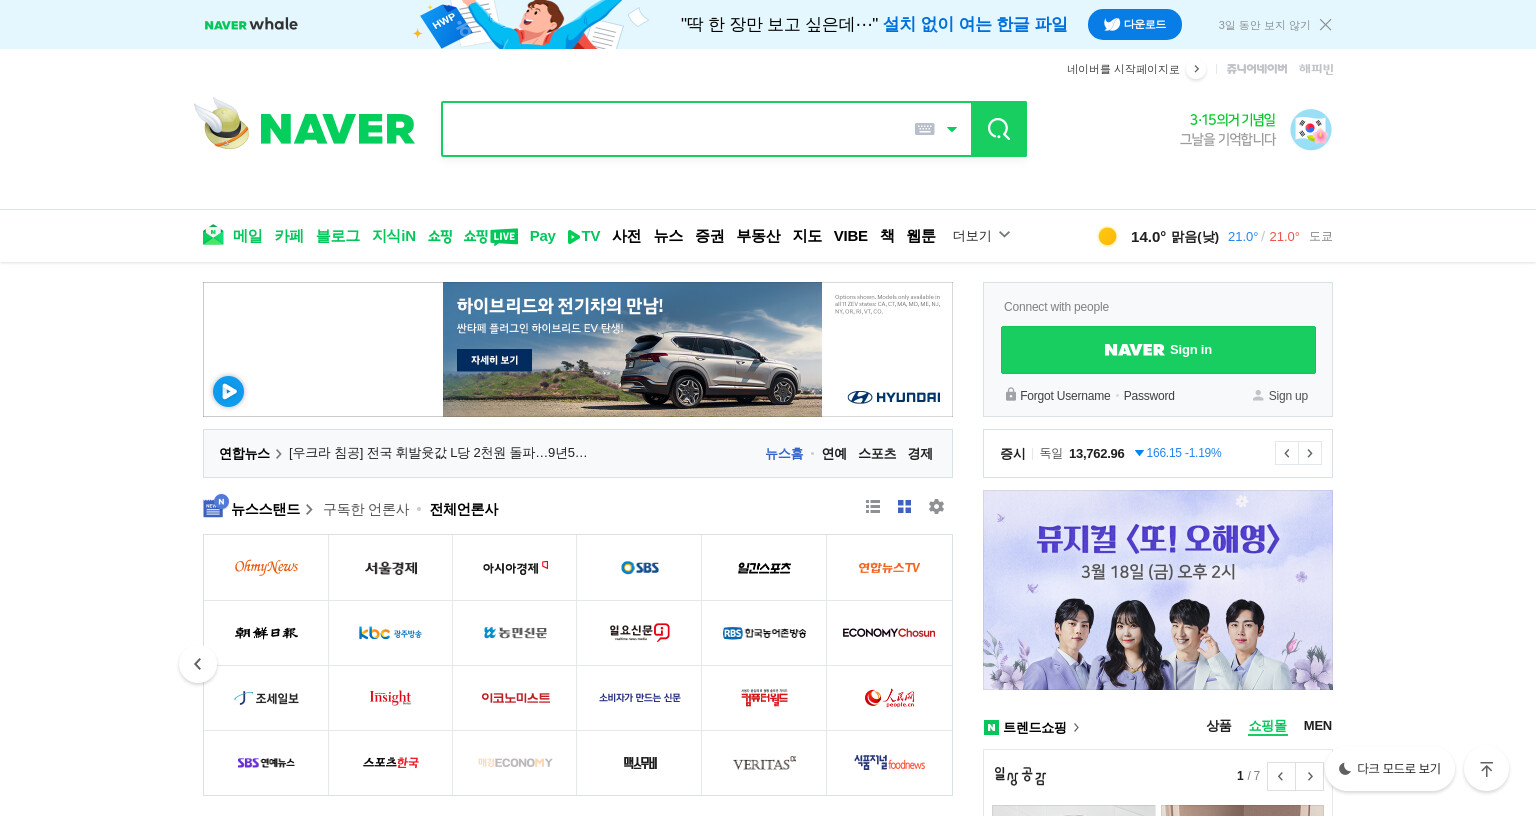Open OhmyNews publisher logo
This screenshot has height=816, width=1536.
[x=266, y=567]
